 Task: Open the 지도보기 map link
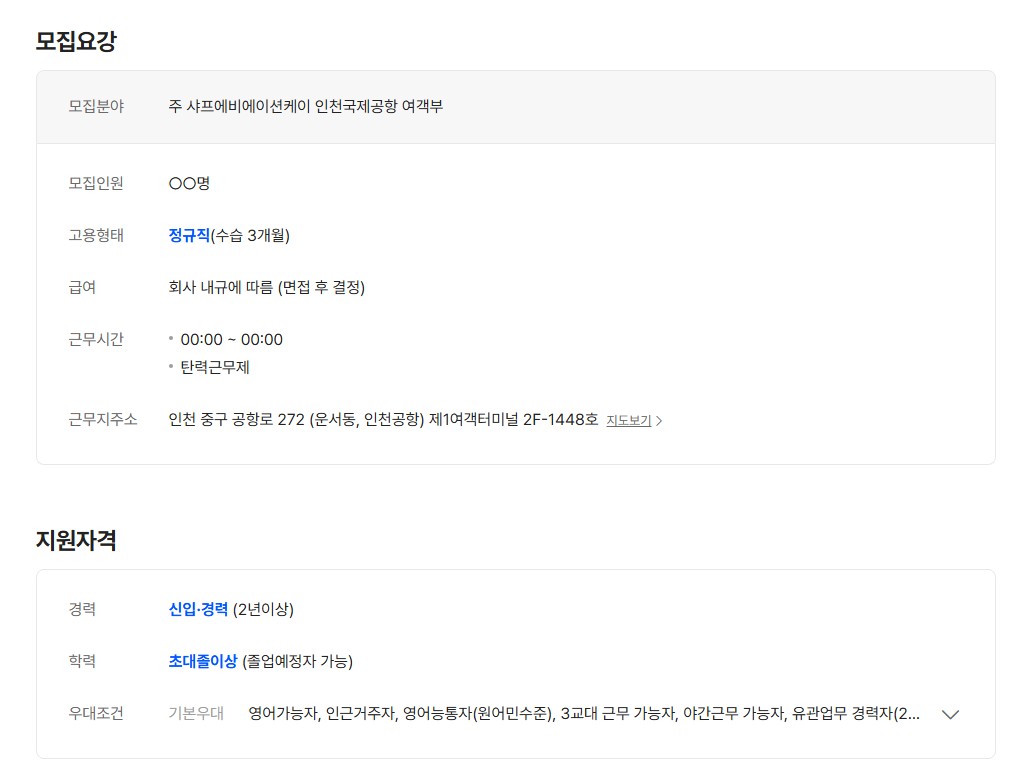[x=628, y=421]
